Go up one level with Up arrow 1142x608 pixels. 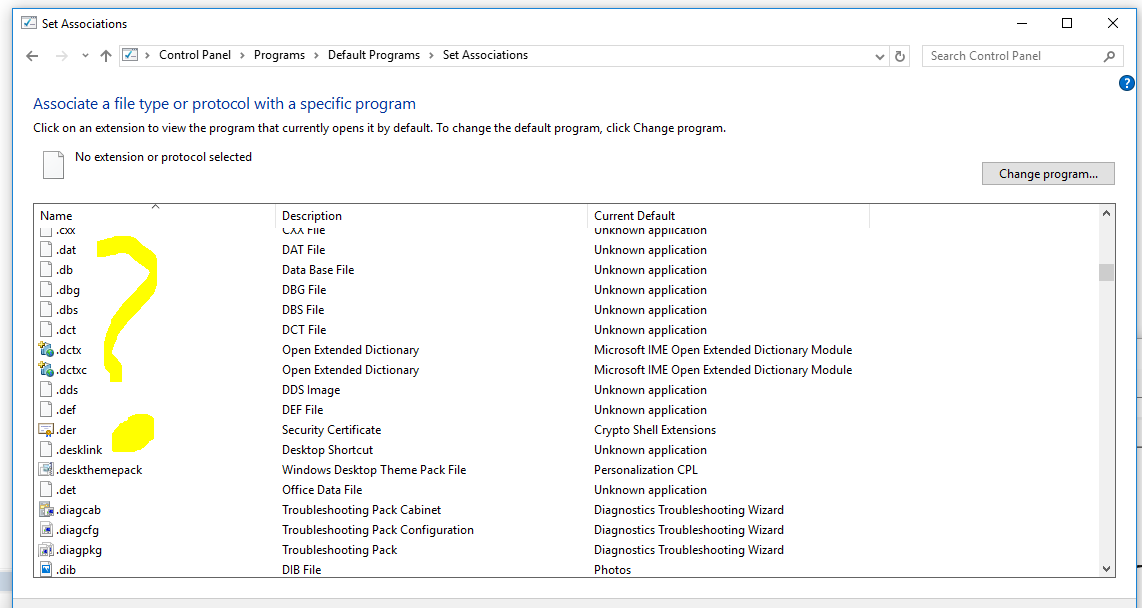[x=106, y=56]
